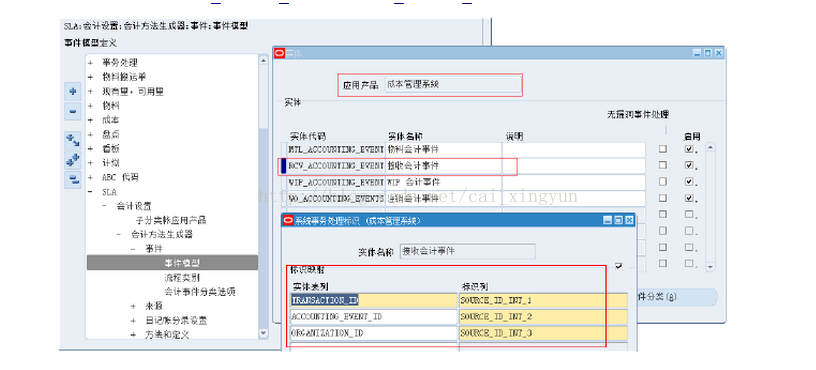The height and width of the screenshot is (370, 816).
Task: Click the 物料会计事件 entity name cell
Action: point(443,149)
